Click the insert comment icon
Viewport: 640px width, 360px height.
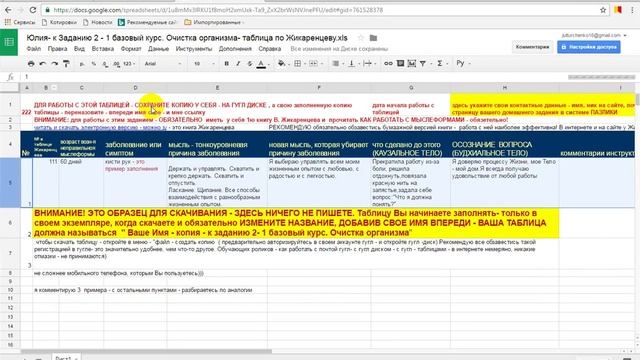[x=400, y=64]
